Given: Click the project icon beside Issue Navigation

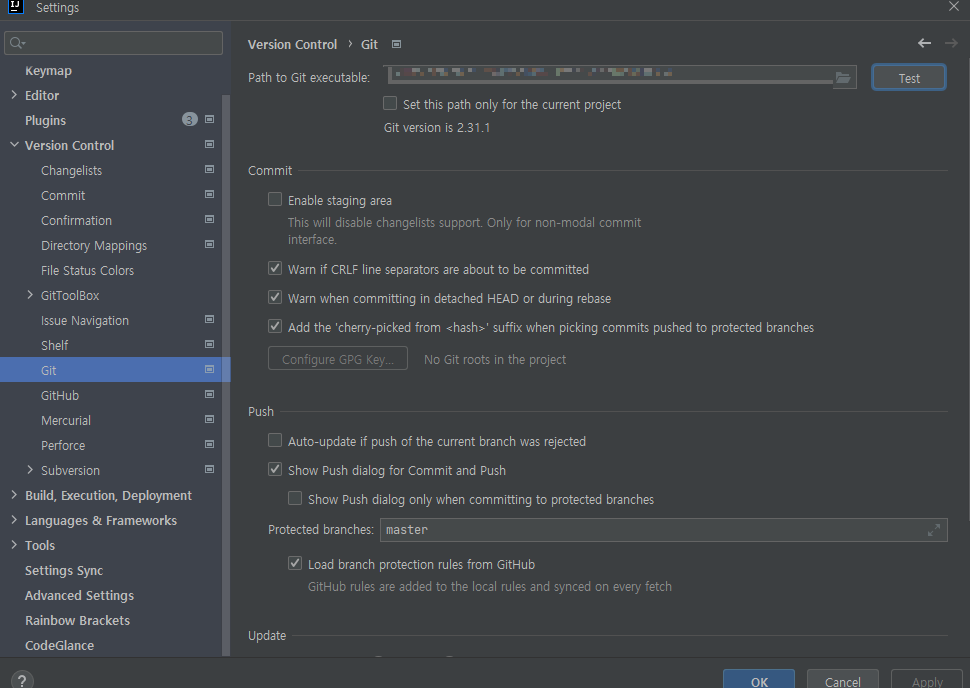Looking at the screenshot, I should pos(210,319).
